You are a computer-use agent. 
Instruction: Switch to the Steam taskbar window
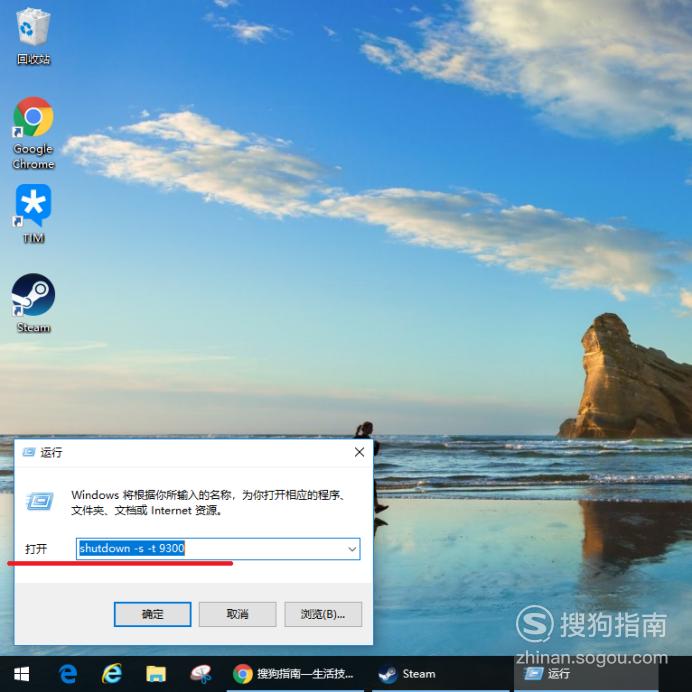[440, 674]
